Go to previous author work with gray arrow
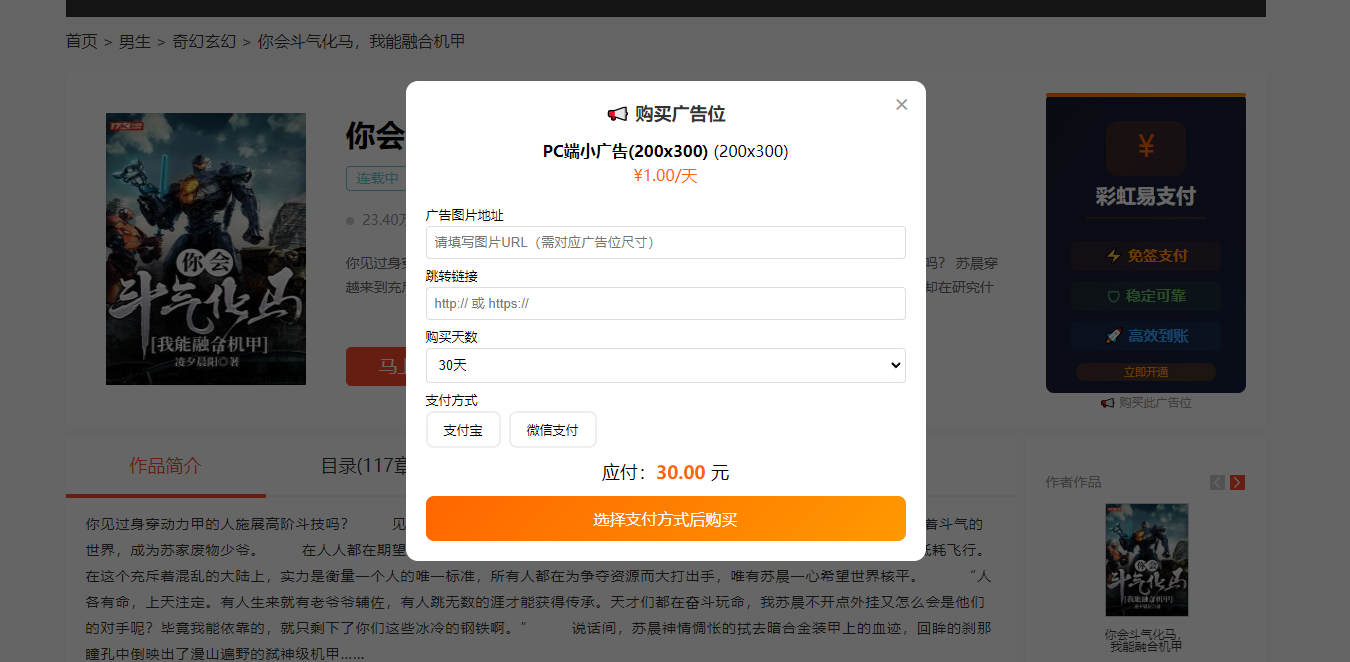This screenshot has width=1350, height=662. (x=1217, y=482)
